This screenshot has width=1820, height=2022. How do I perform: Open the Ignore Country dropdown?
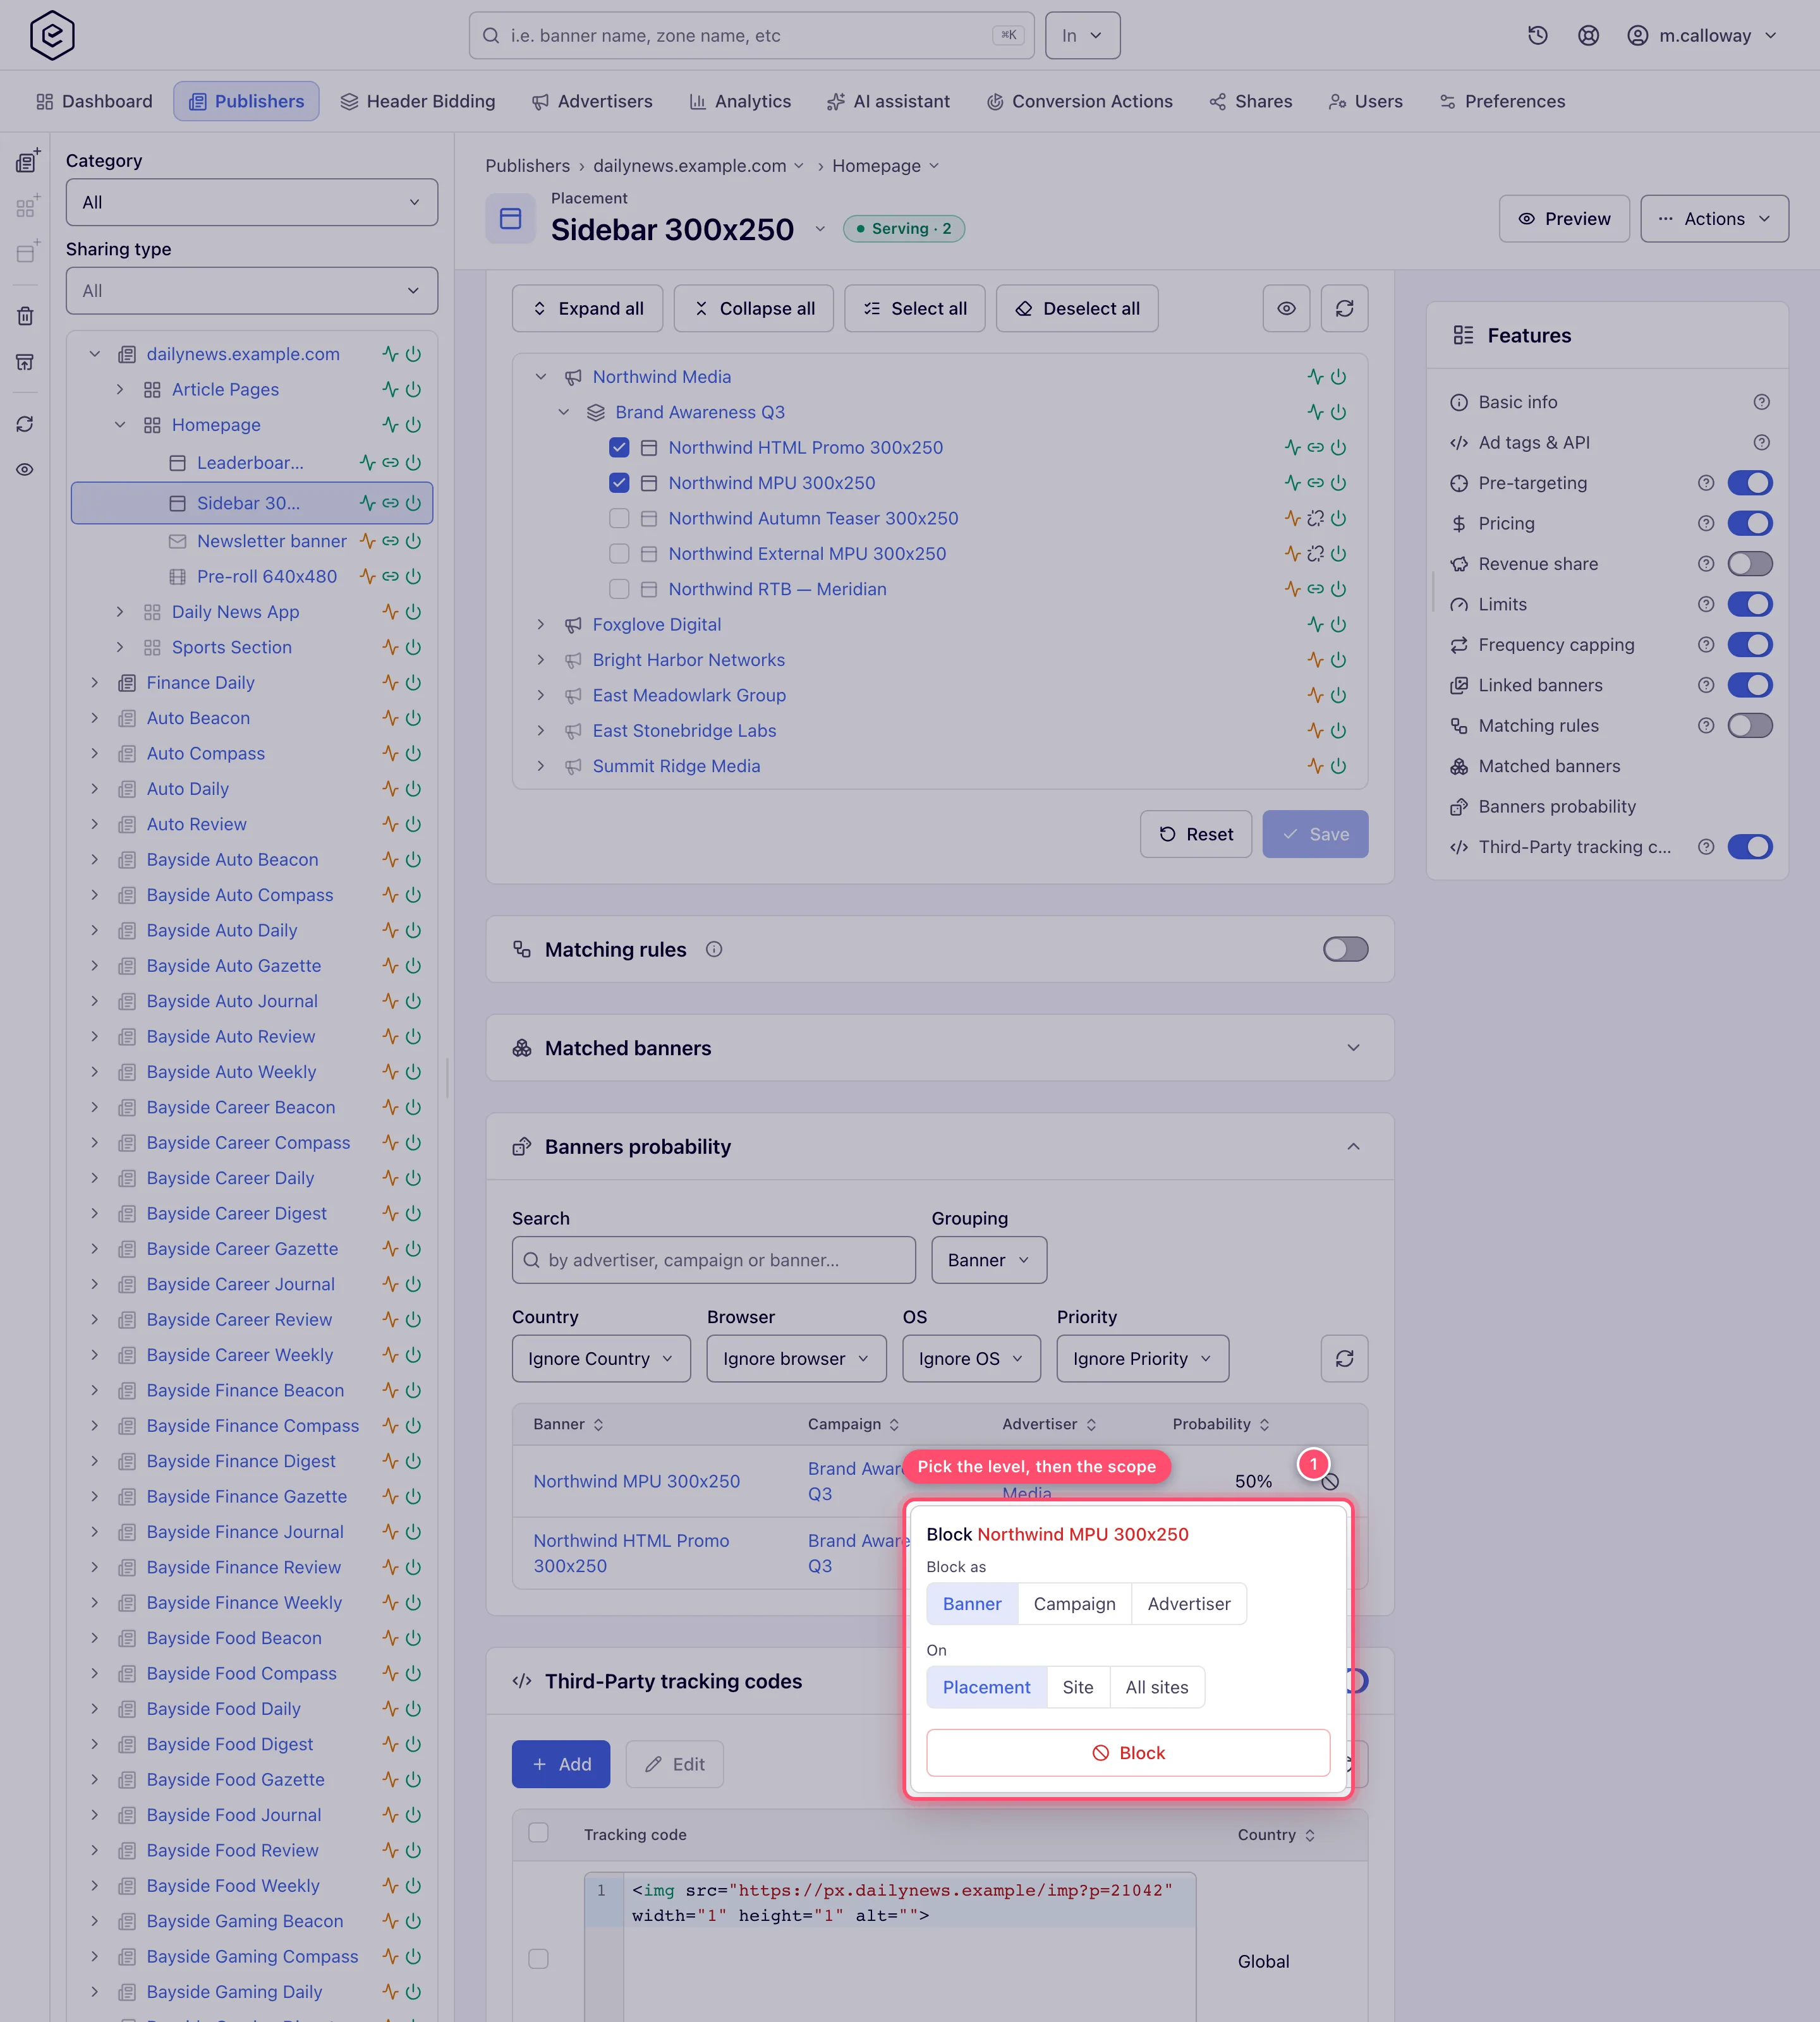[x=600, y=1358]
